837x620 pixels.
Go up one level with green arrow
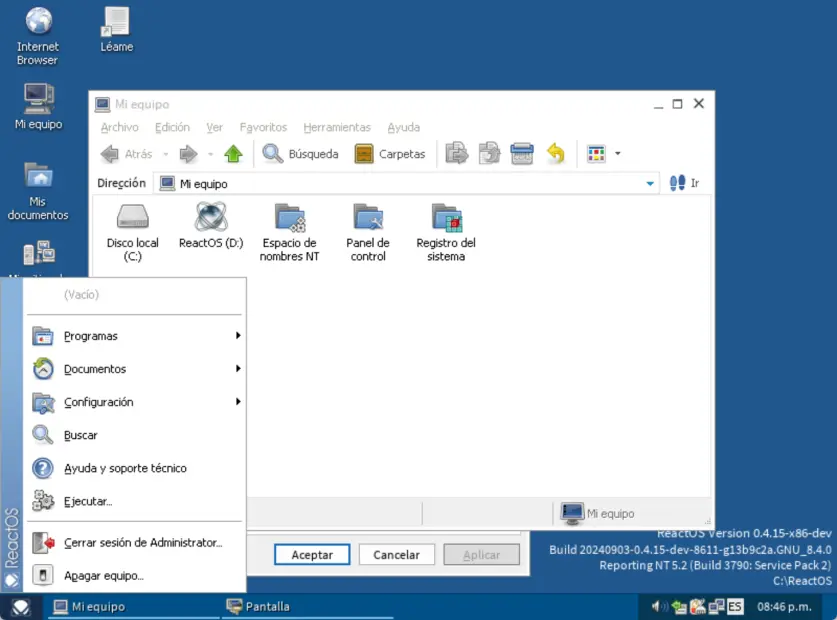(233, 154)
